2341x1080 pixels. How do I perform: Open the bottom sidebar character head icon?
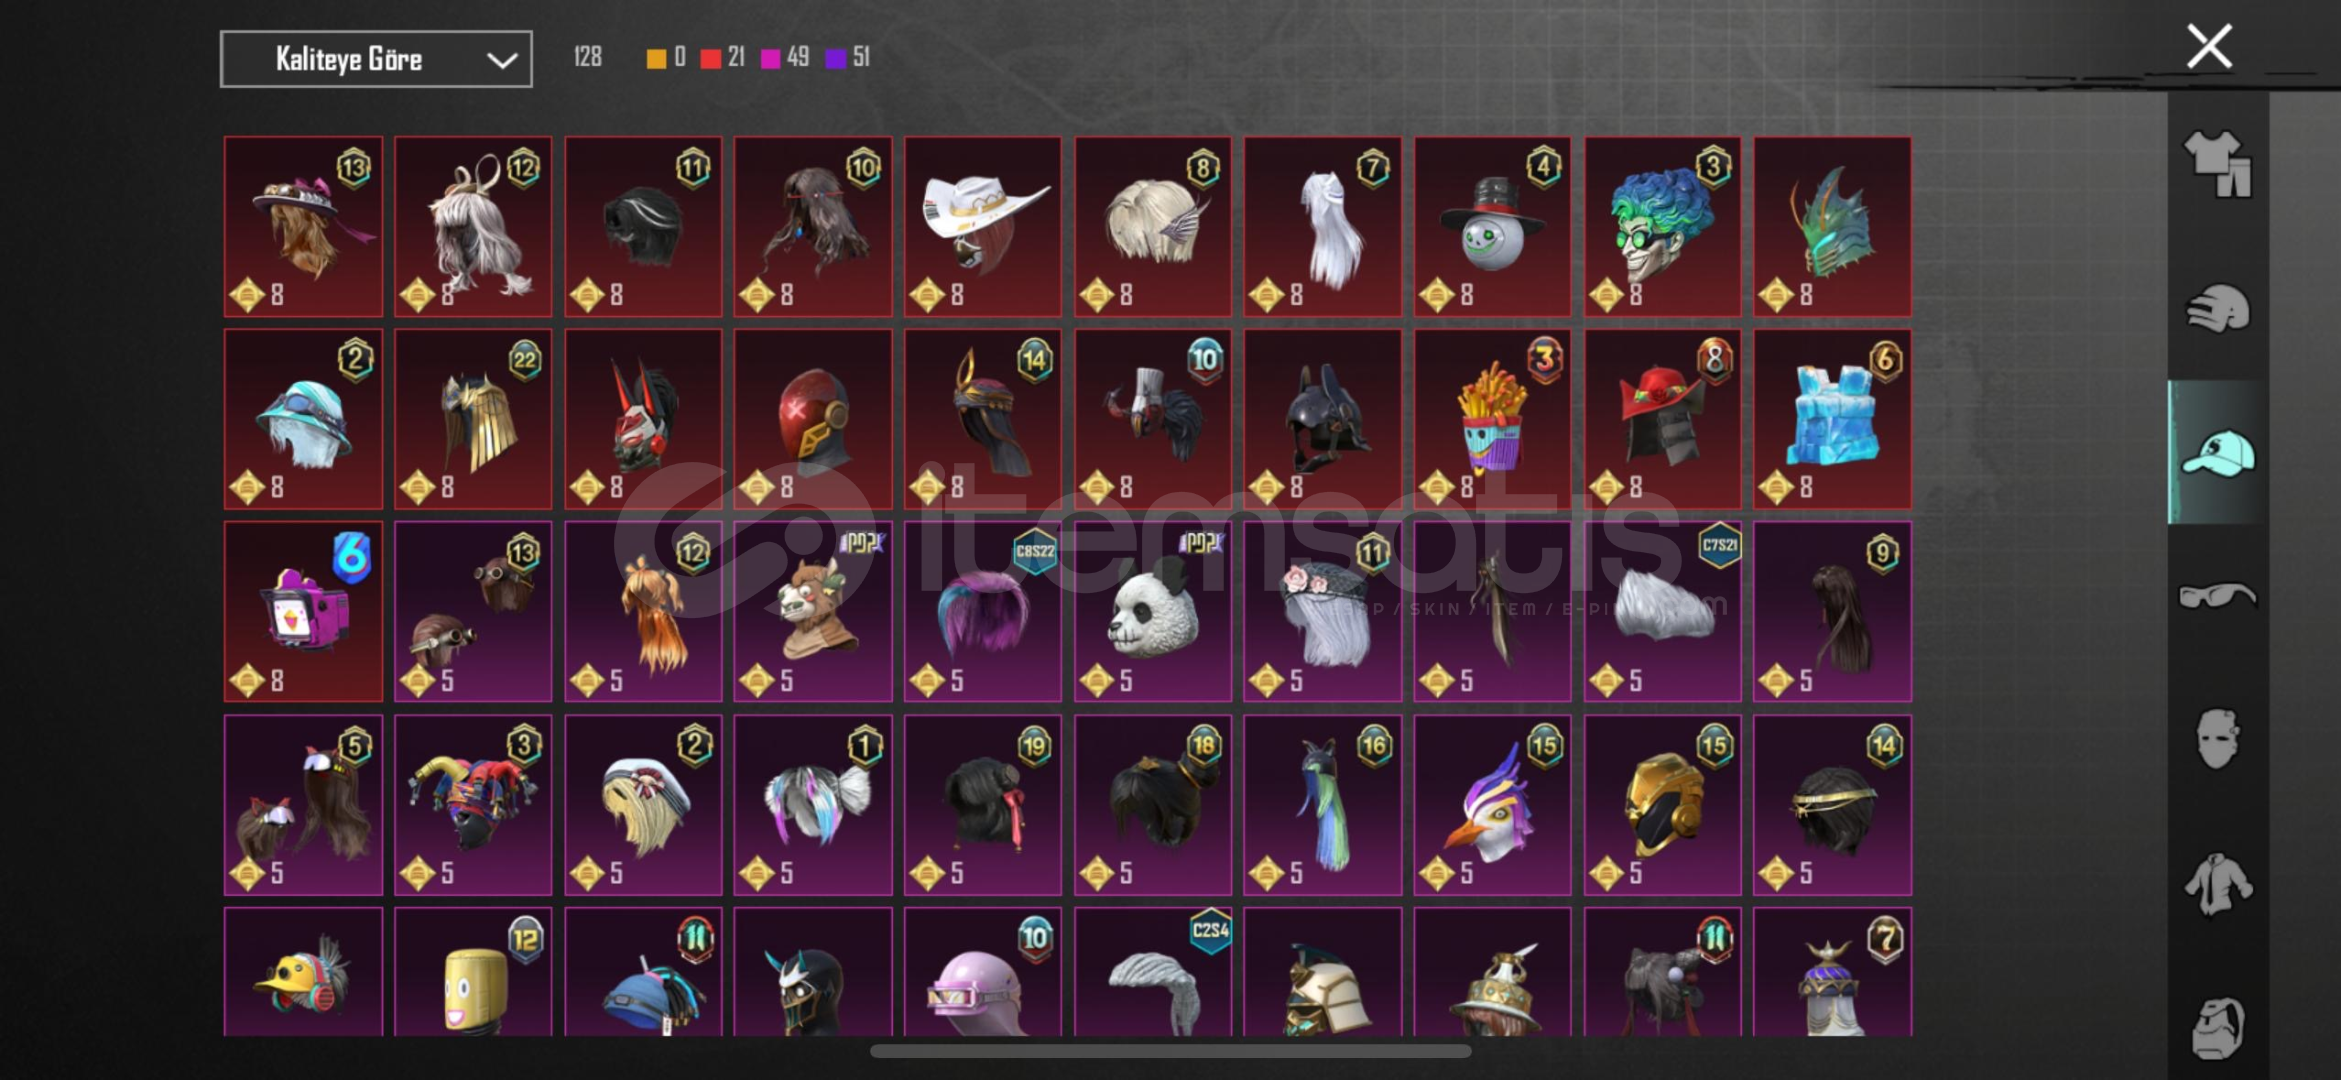tap(2218, 1027)
